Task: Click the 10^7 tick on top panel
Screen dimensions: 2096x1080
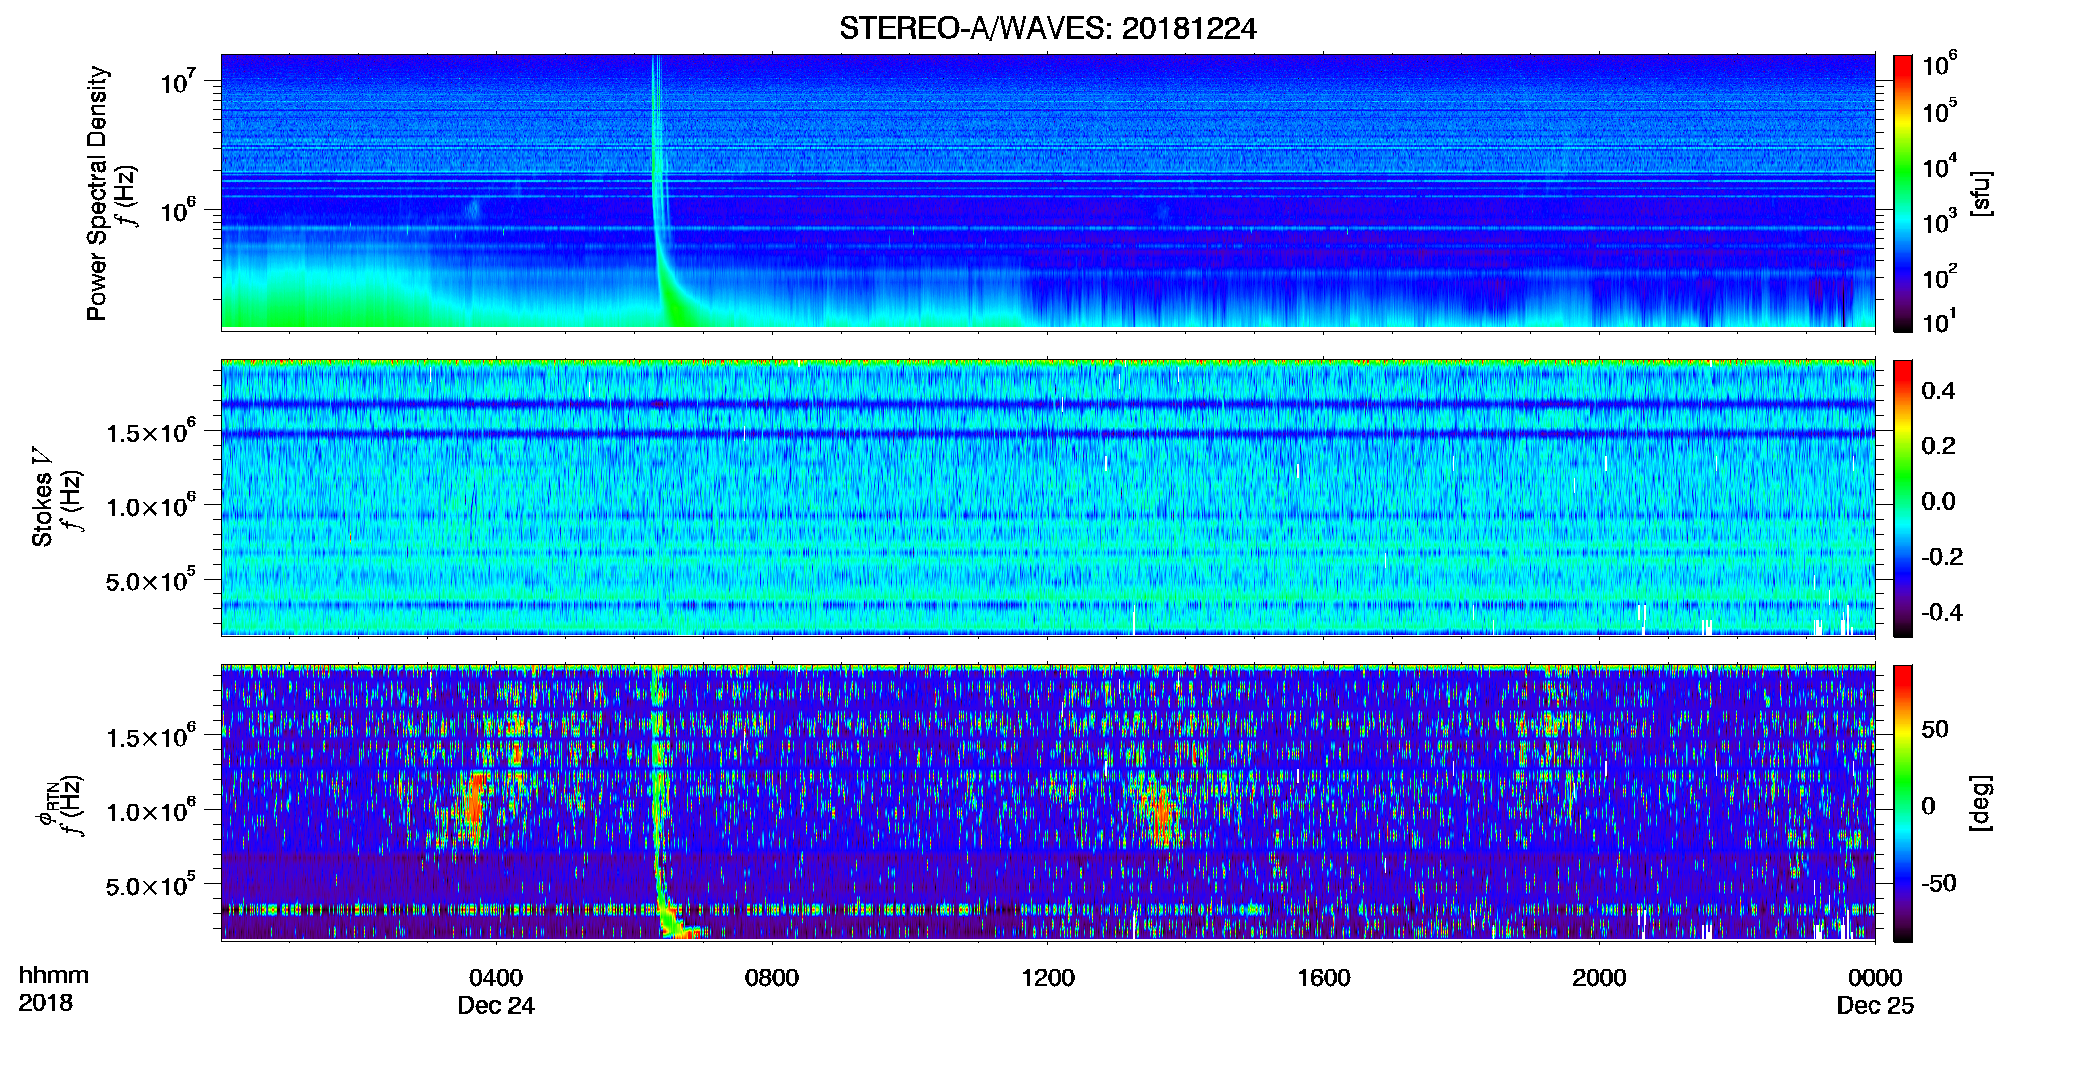Action: (177, 81)
